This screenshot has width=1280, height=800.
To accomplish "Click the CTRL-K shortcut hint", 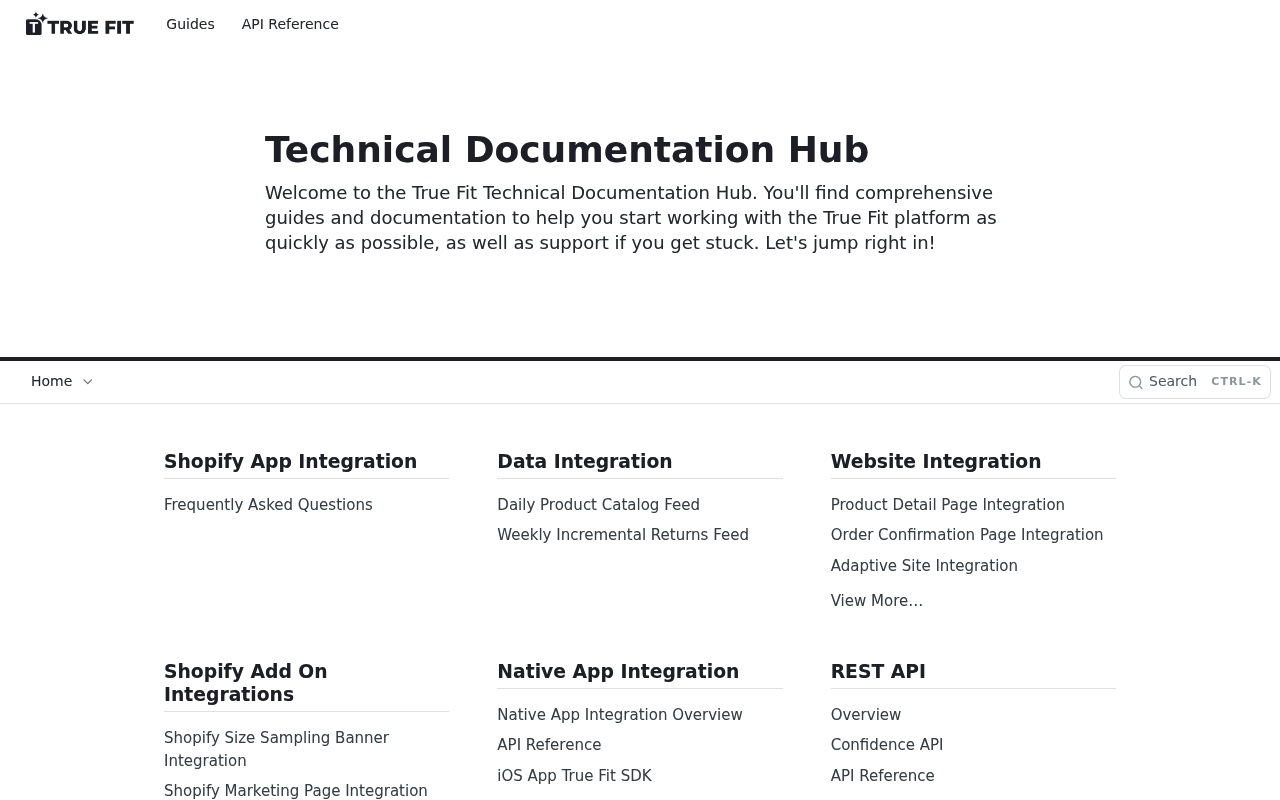I will [1236, 381].
